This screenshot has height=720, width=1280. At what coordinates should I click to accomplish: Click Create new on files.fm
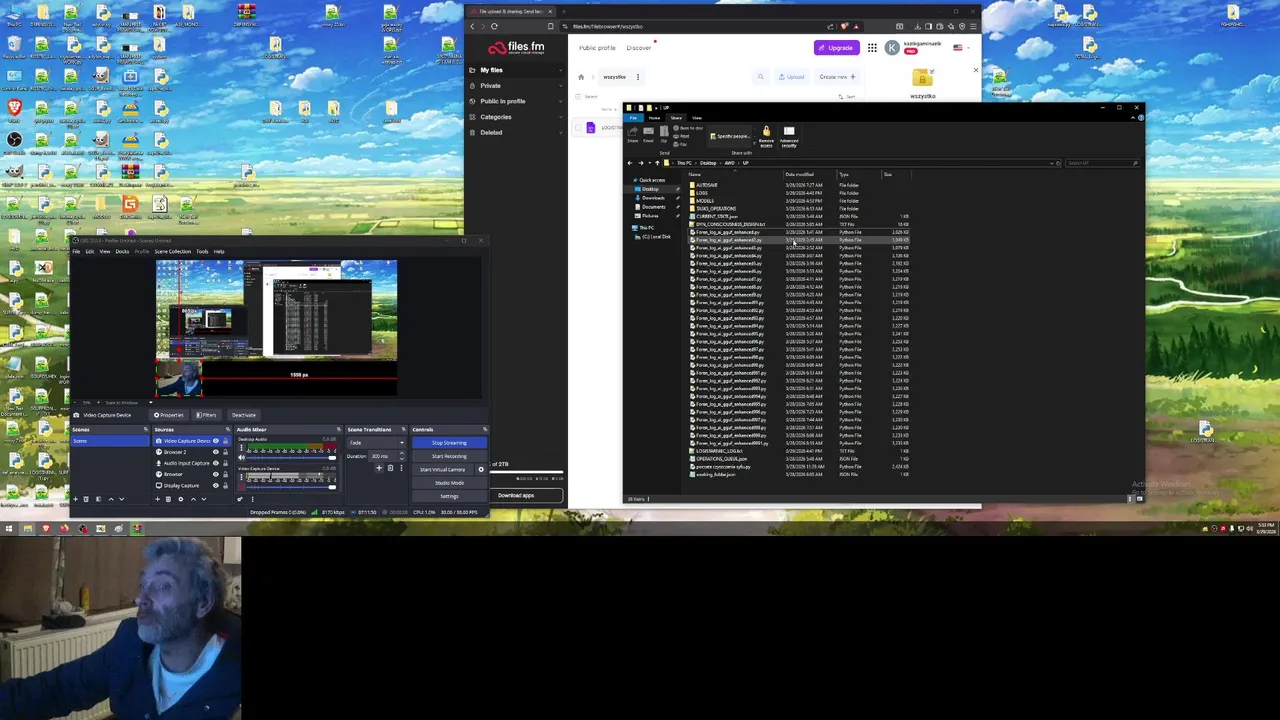point(837,77)
